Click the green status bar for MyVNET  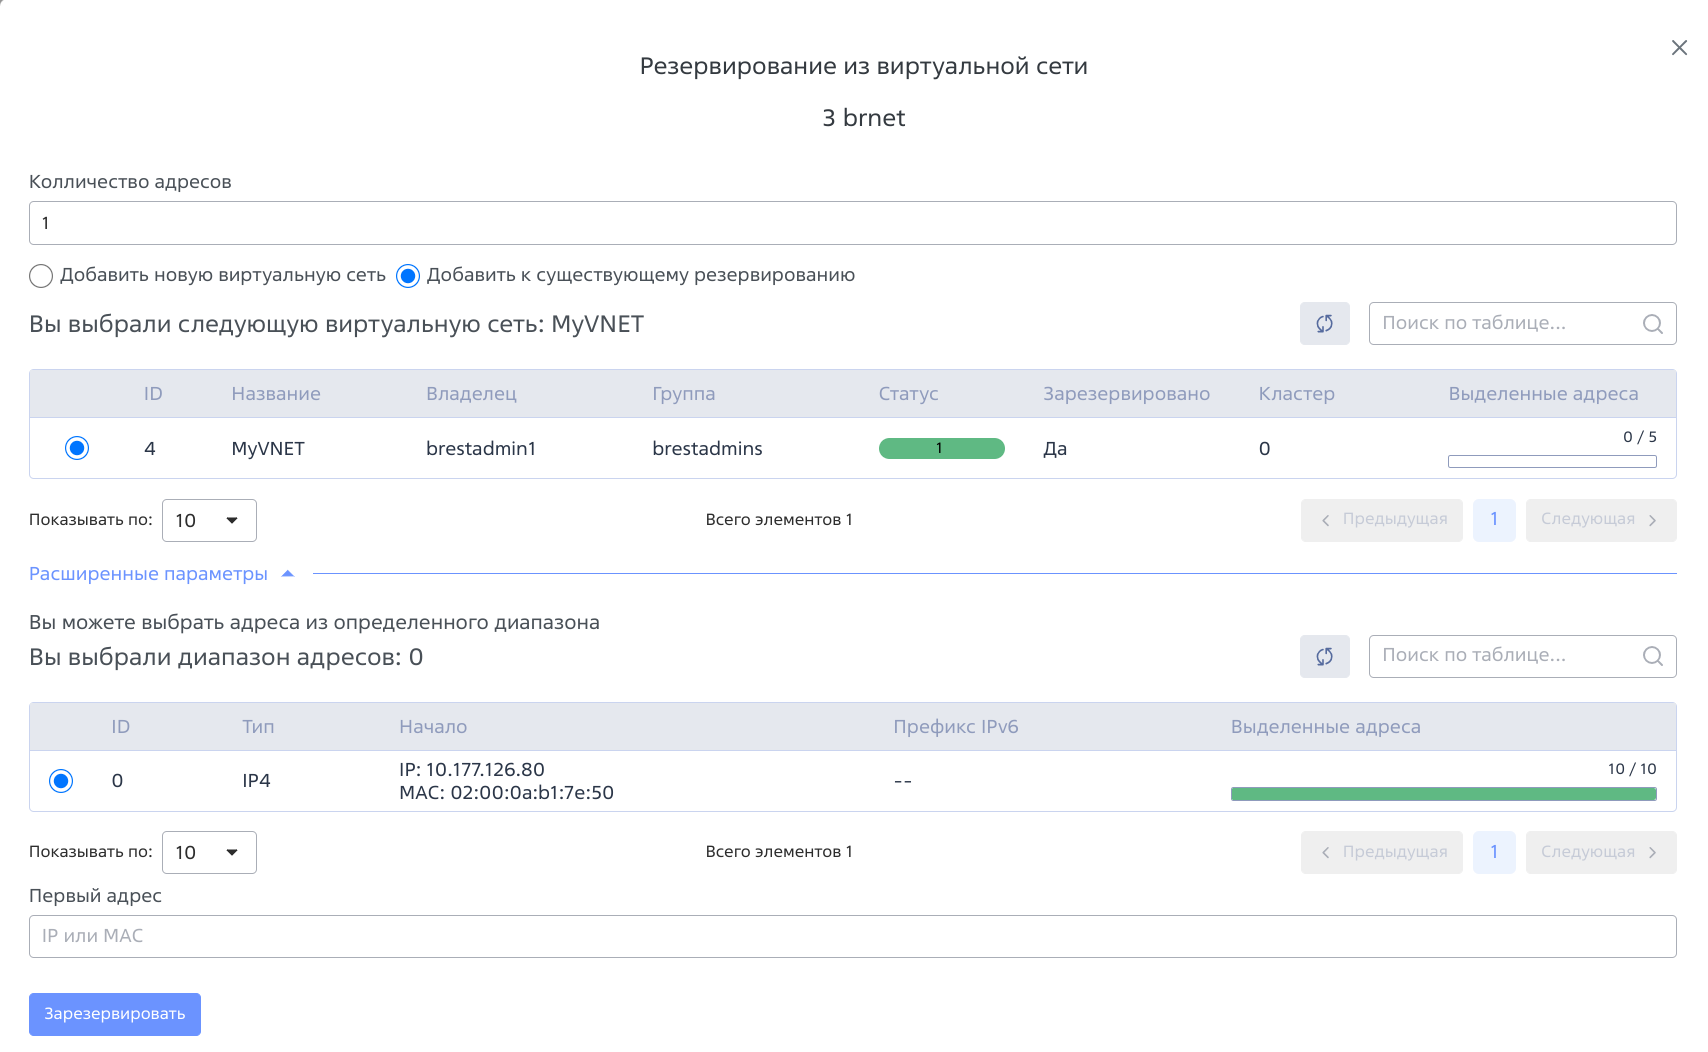point(941,448)
